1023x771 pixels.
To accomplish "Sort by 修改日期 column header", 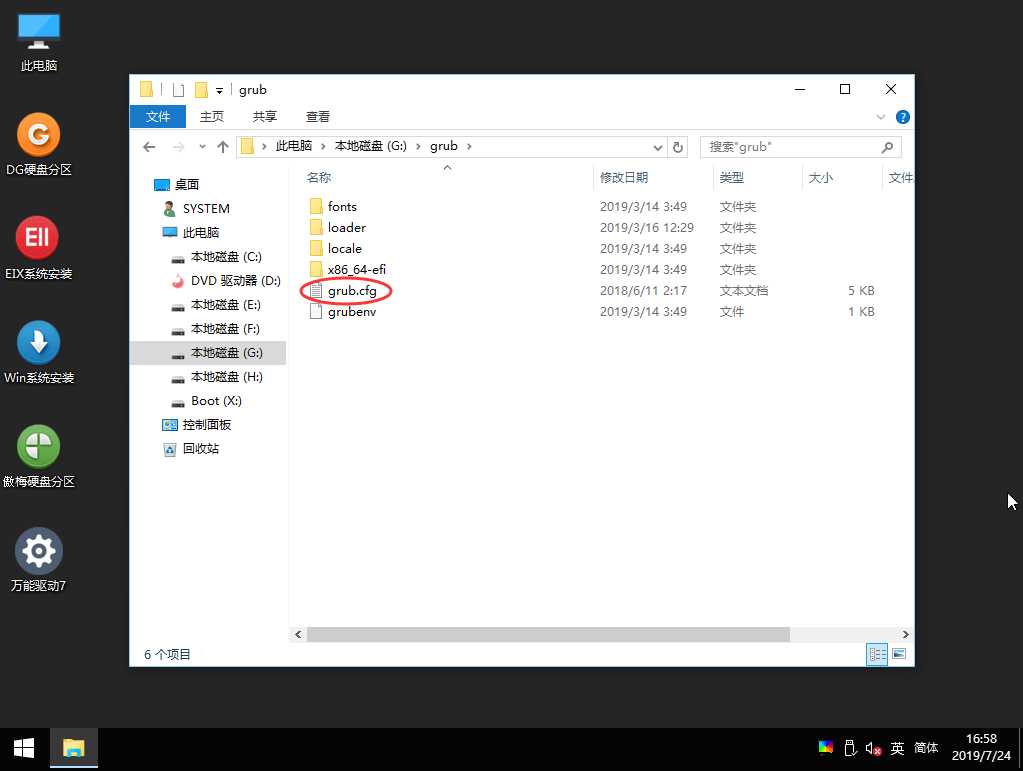I will click(x=624, y=177).
